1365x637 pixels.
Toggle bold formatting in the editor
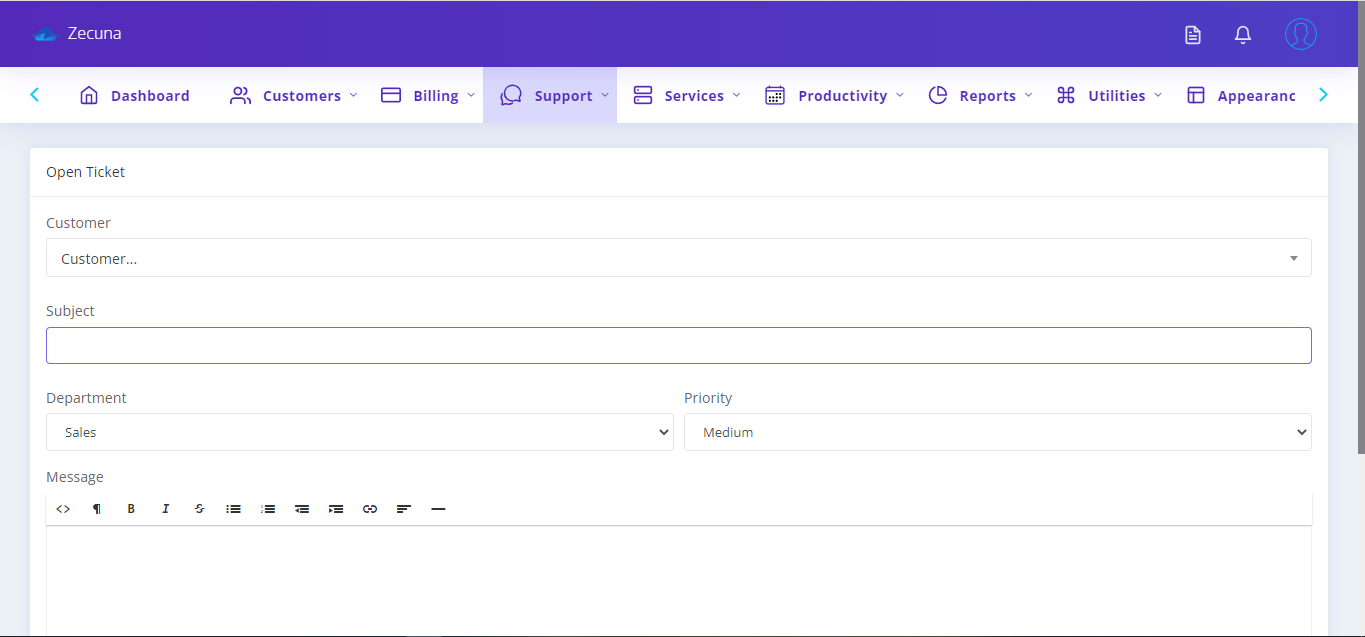coord(131,508)
